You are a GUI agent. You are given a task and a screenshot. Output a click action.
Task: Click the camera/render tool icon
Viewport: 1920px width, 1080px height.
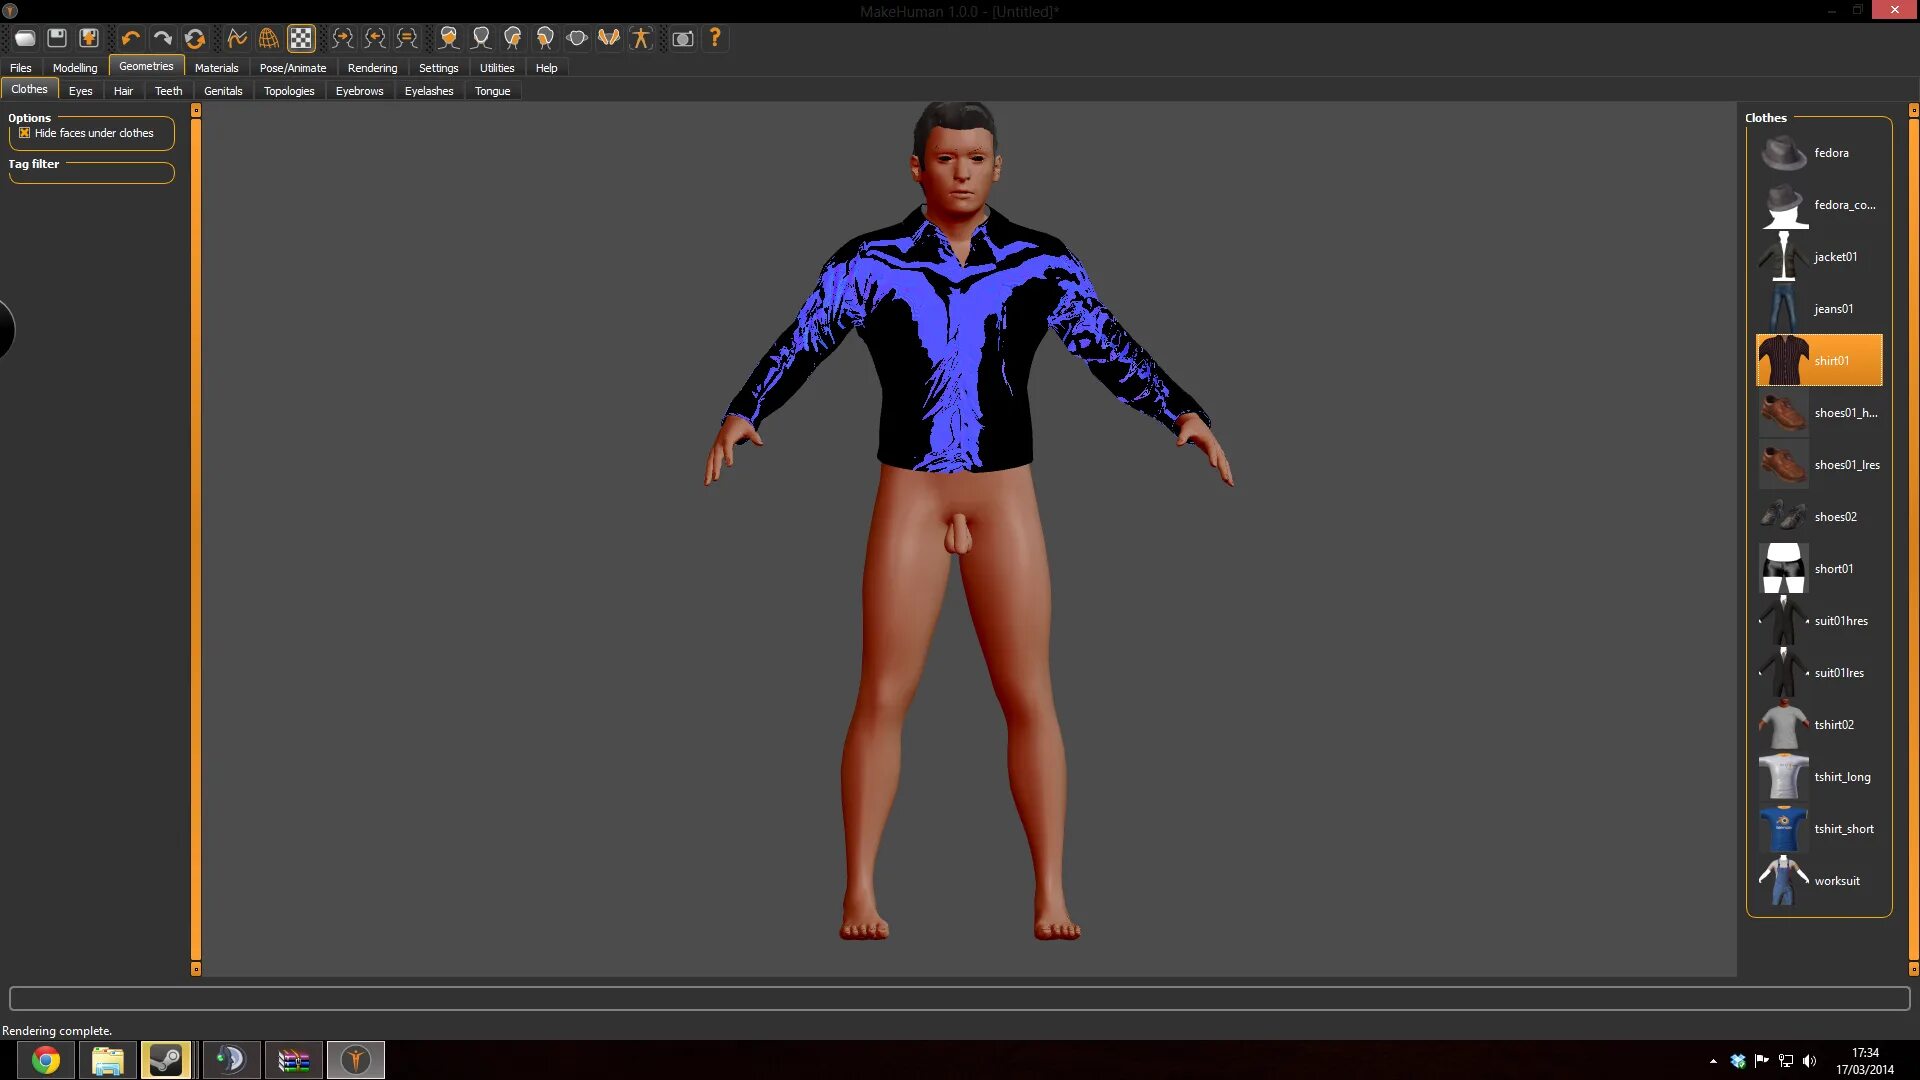point(683,37)
